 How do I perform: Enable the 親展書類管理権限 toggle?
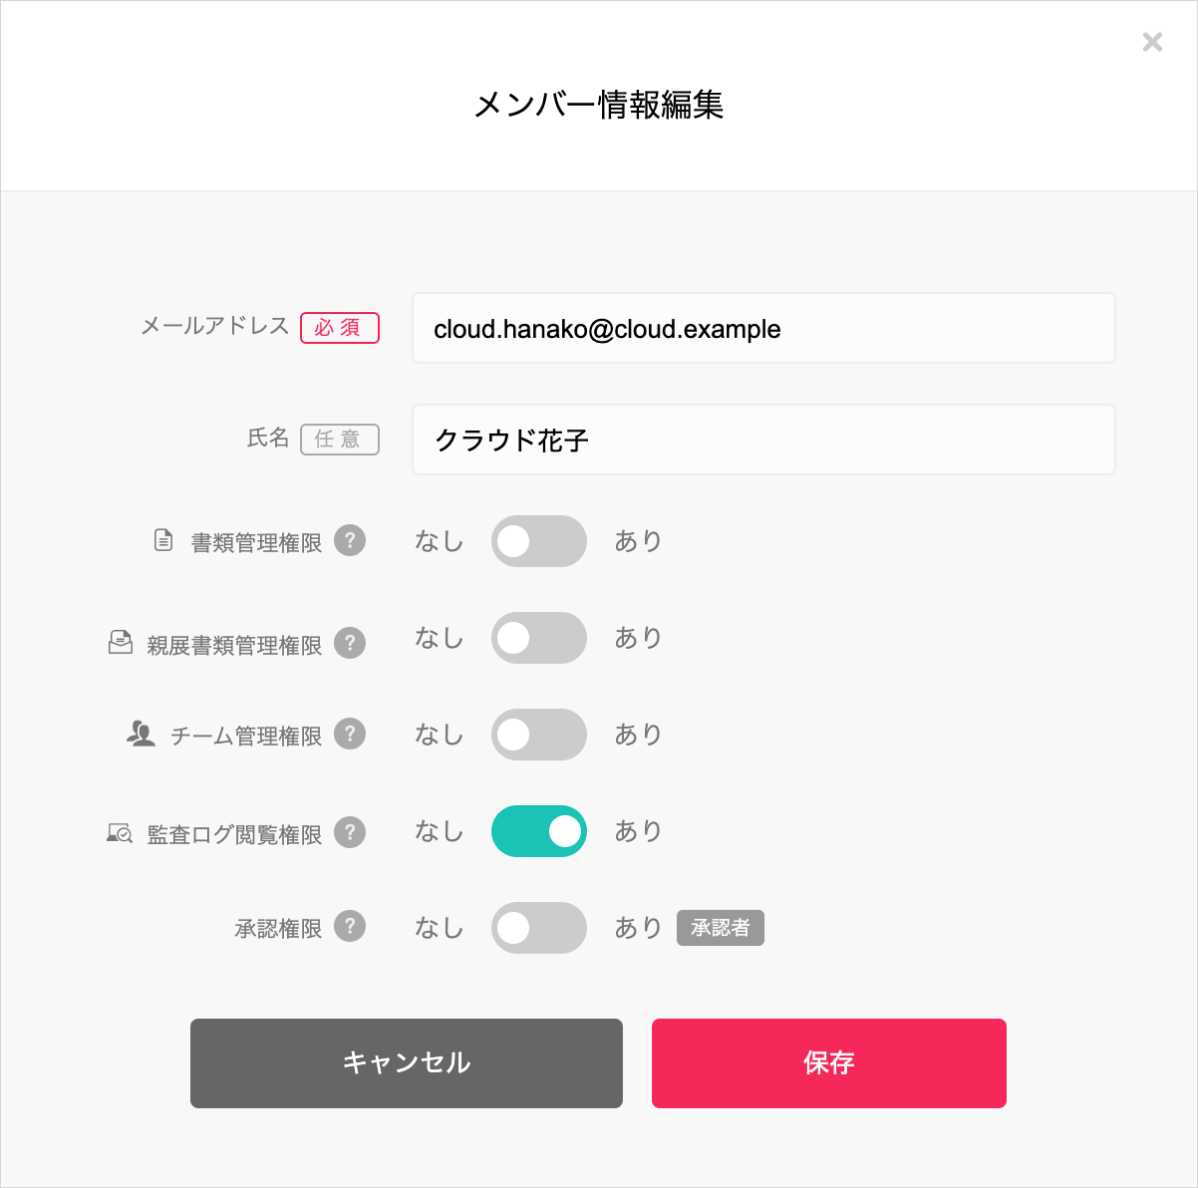[539, 638]
